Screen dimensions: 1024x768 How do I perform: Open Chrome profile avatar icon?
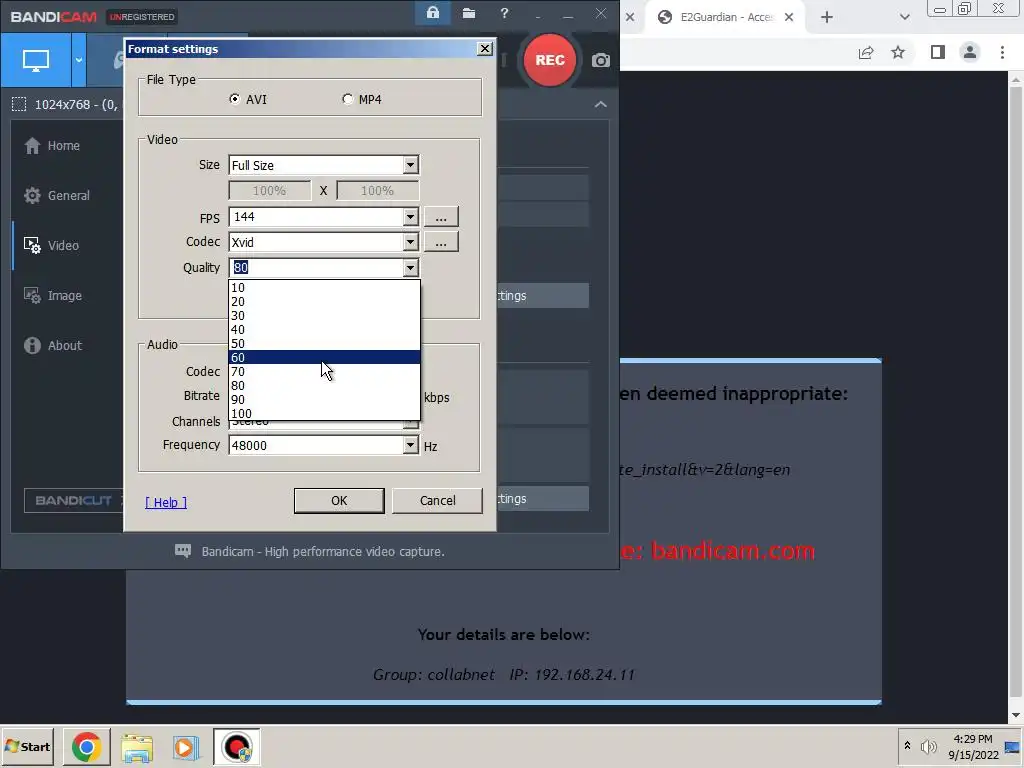970,52
